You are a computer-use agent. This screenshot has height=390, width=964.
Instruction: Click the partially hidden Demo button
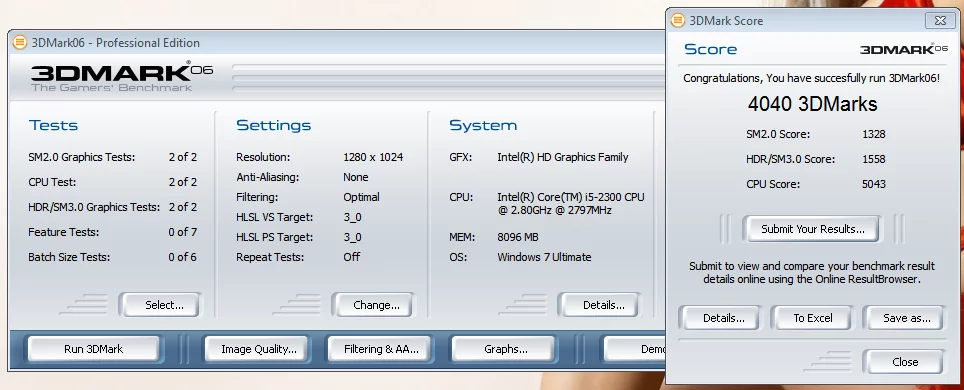634,349
